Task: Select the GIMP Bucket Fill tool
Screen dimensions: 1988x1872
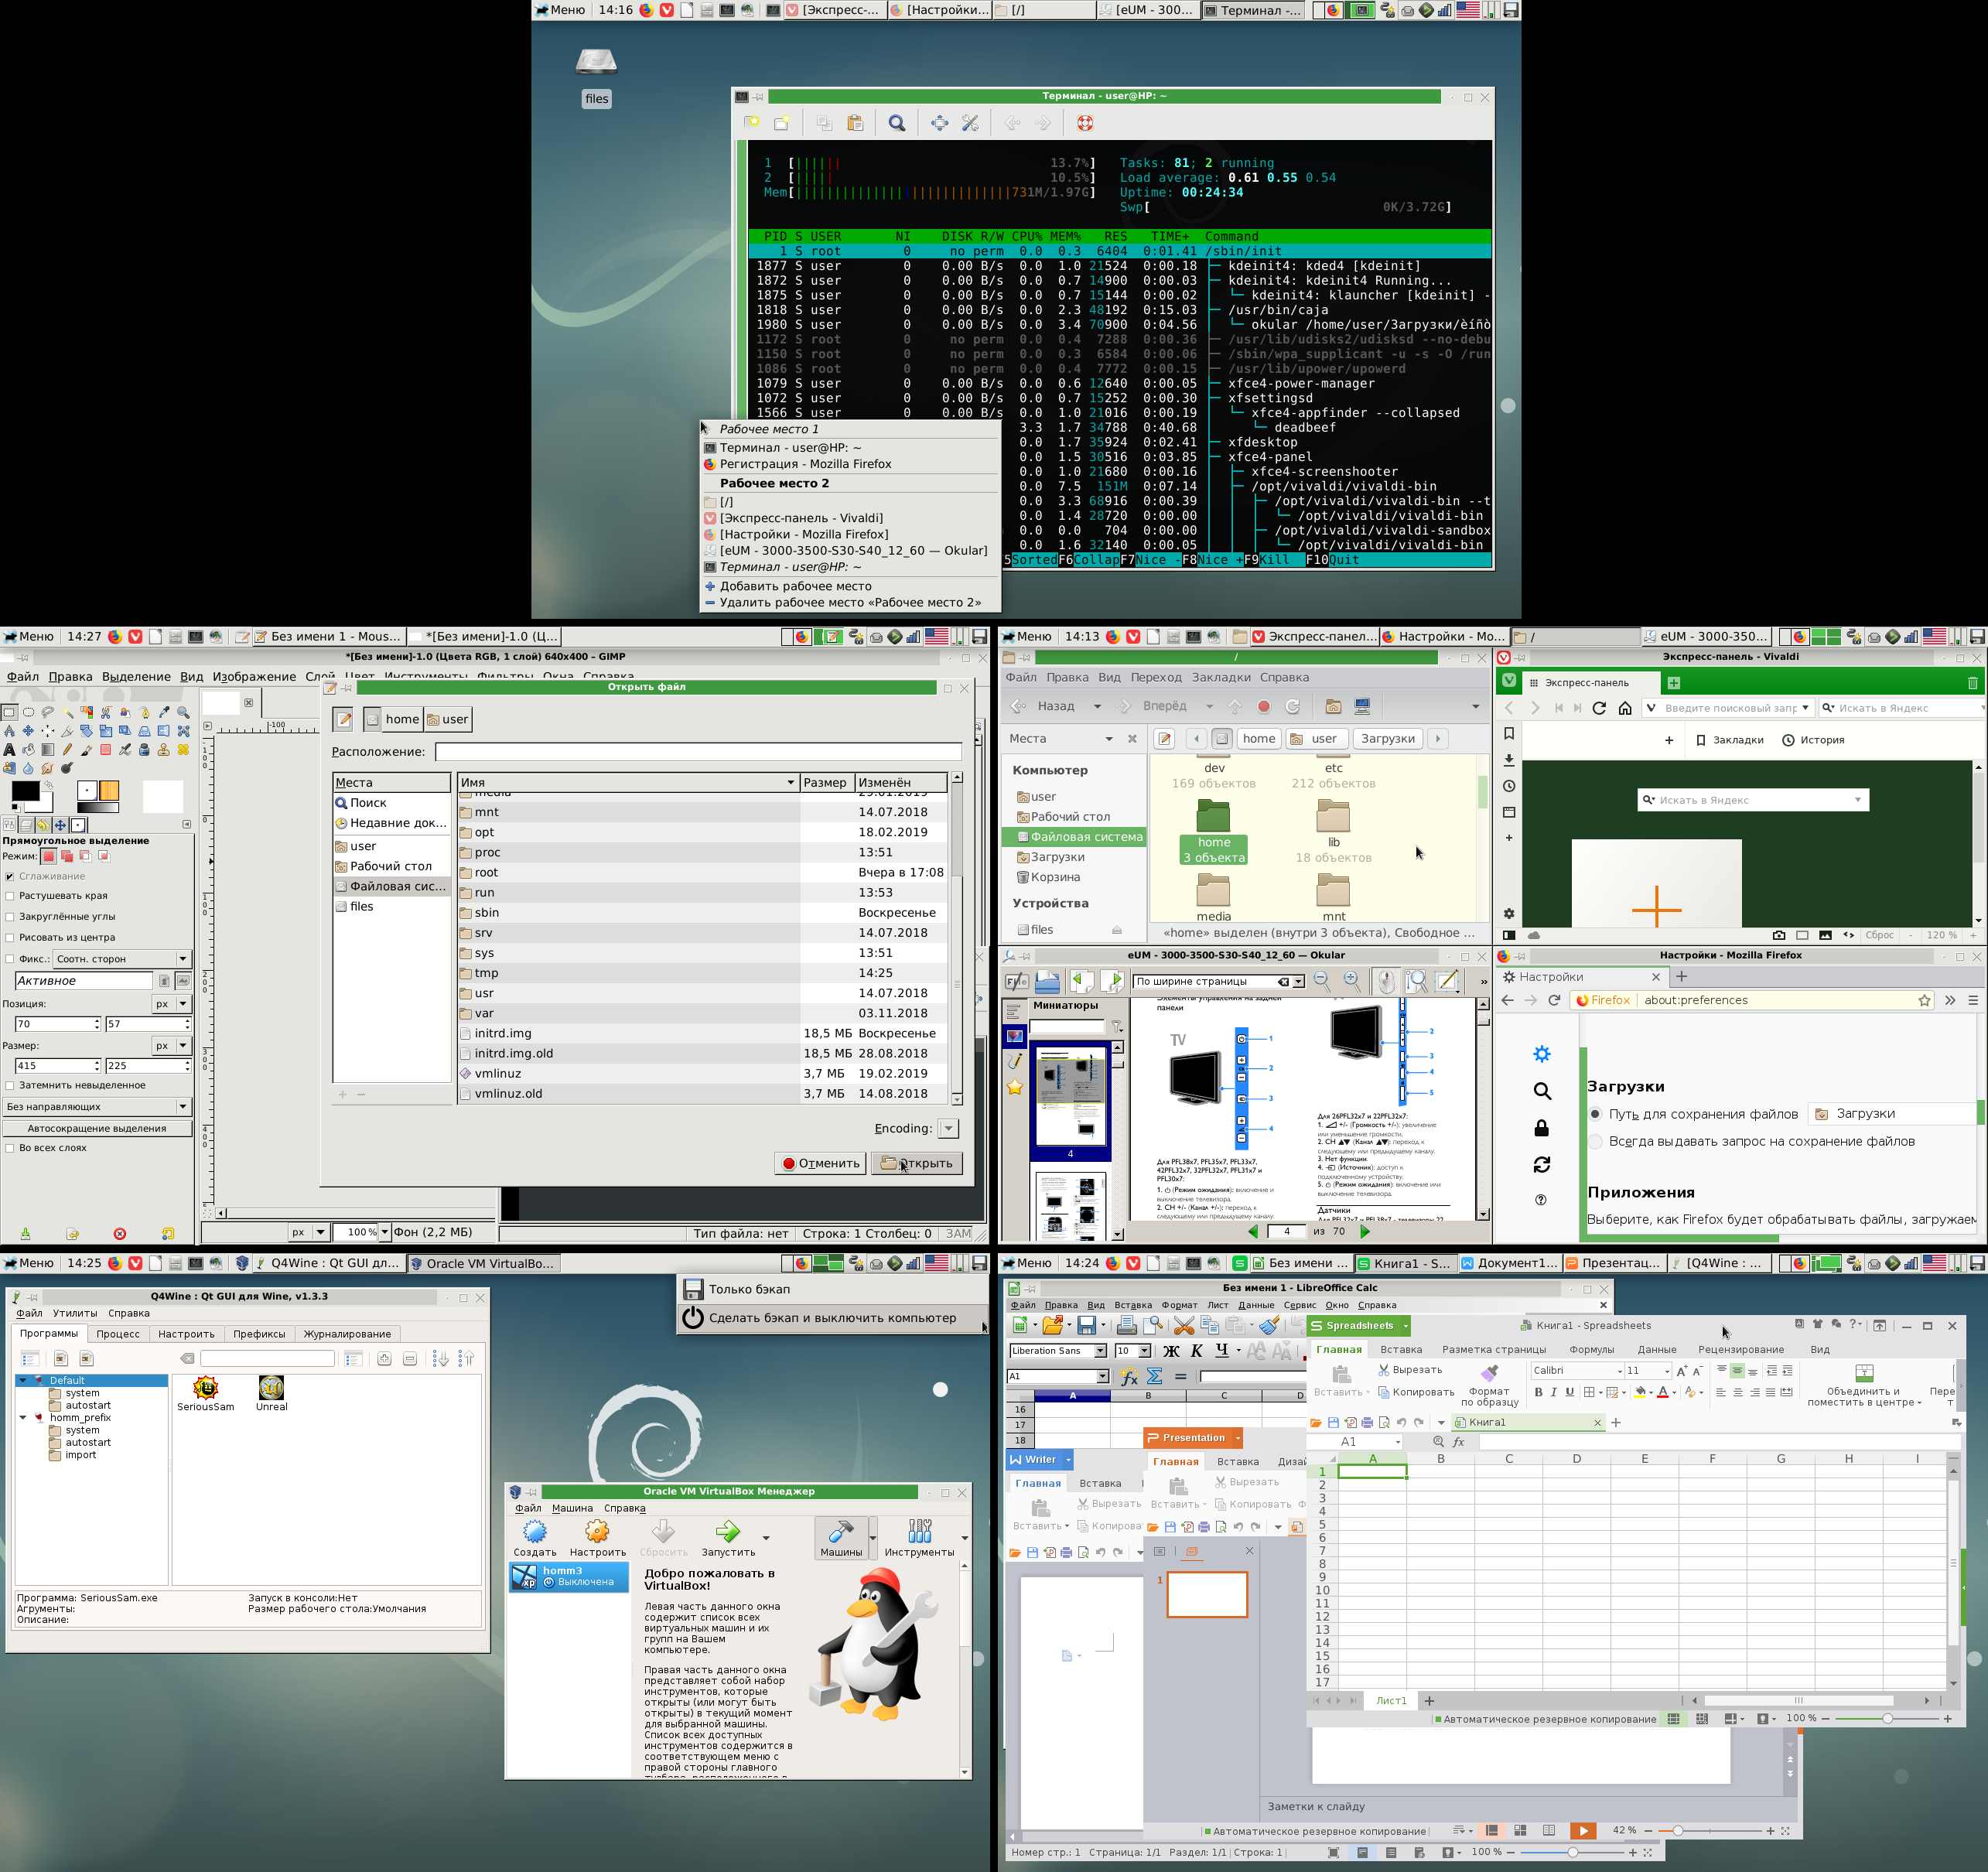Action: pyautogui.click(x=28, y=750)
